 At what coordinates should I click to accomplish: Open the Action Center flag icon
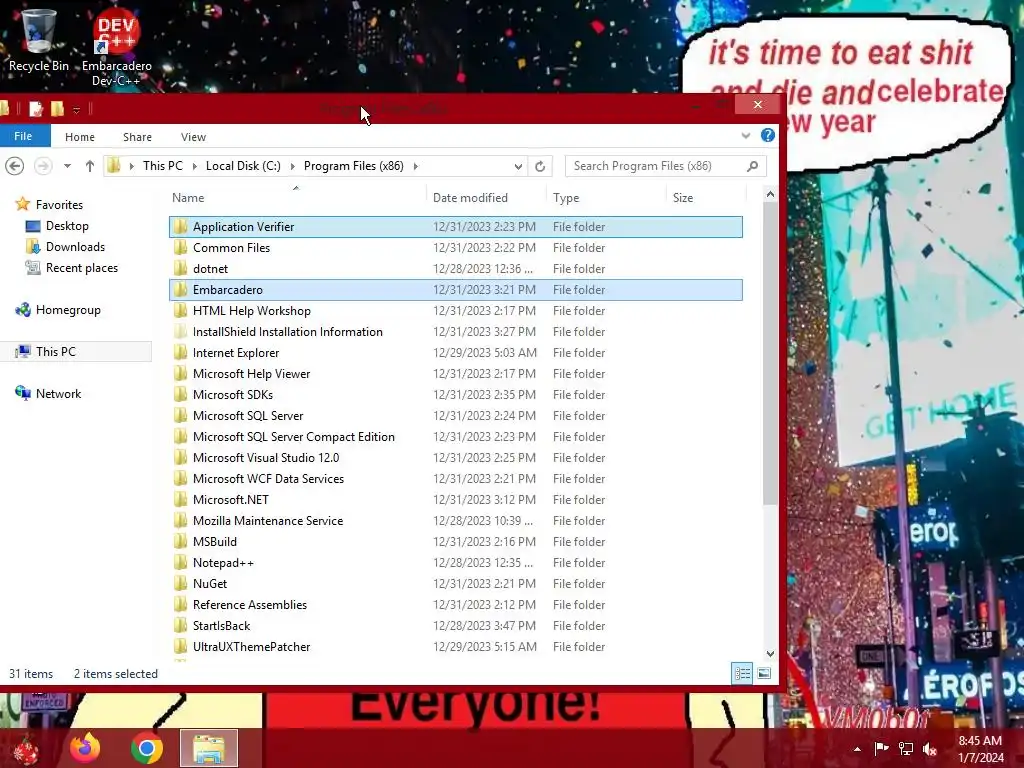click(881, 748)
